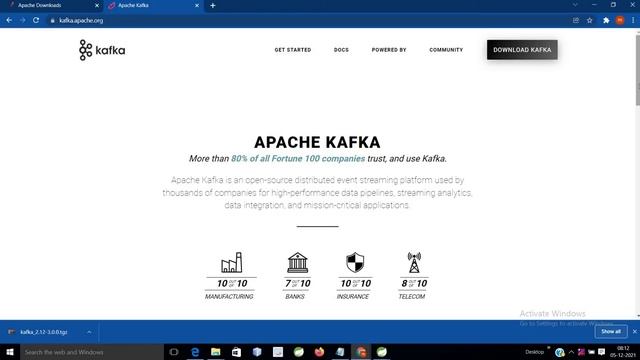Open the POWERED BY page
Viewport: 640px width, 360px height.
pos(389,50)
